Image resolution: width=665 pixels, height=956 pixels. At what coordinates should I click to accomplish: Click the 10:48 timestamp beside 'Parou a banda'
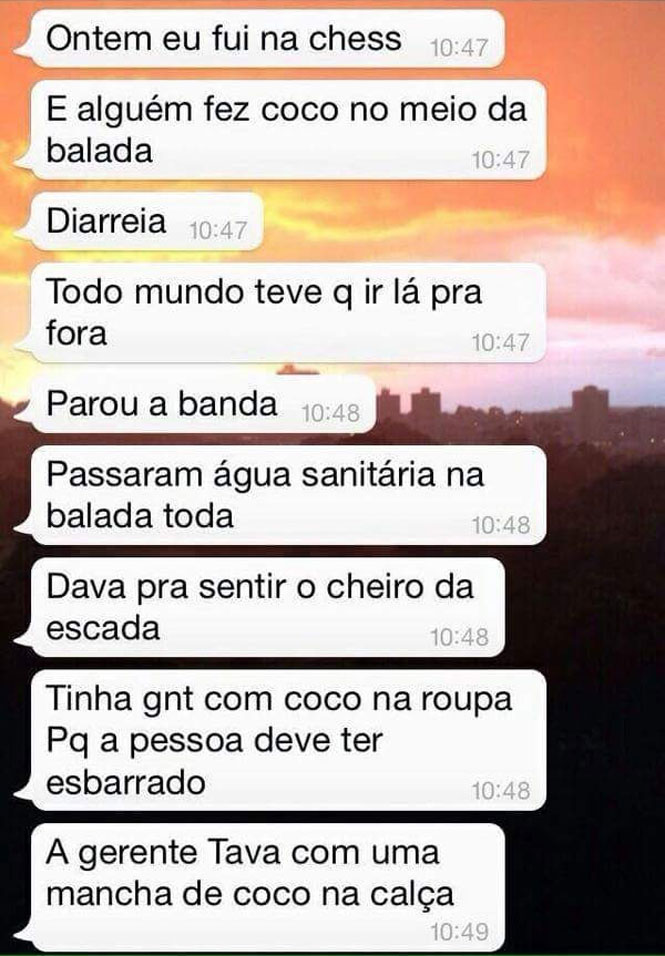(x=330, y=413)
